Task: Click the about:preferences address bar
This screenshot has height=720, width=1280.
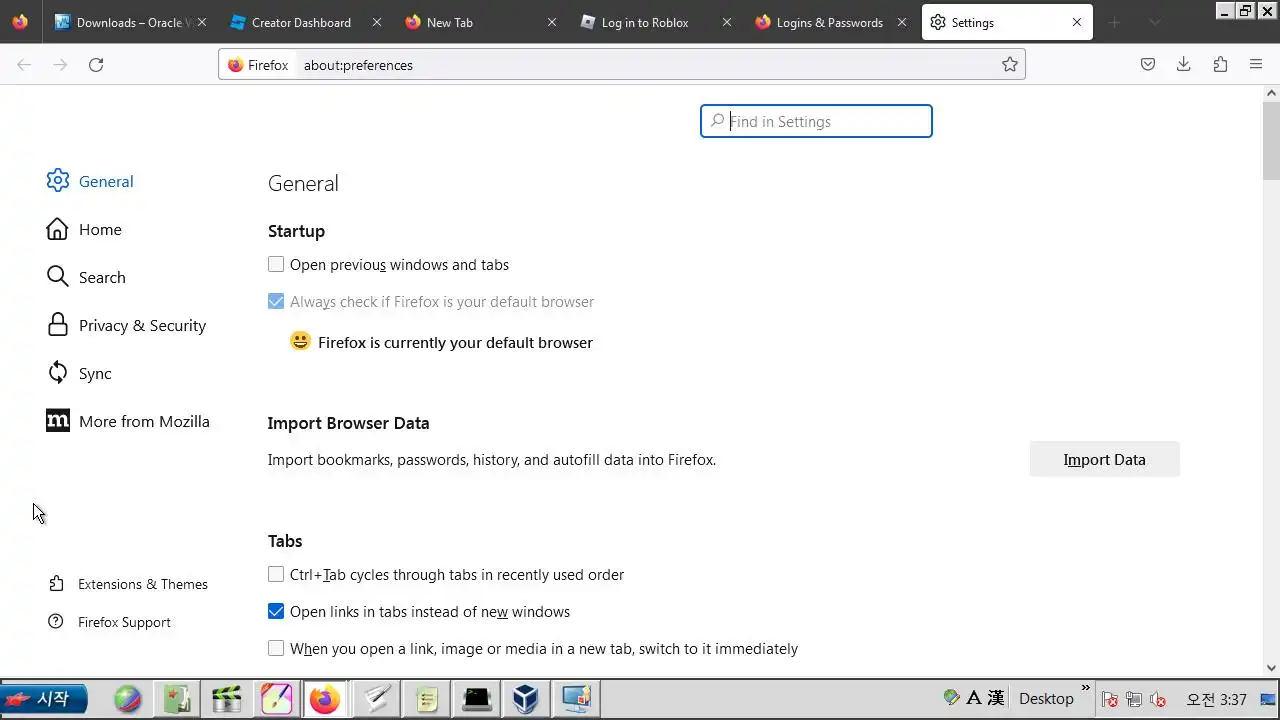Action: (650, 65)
